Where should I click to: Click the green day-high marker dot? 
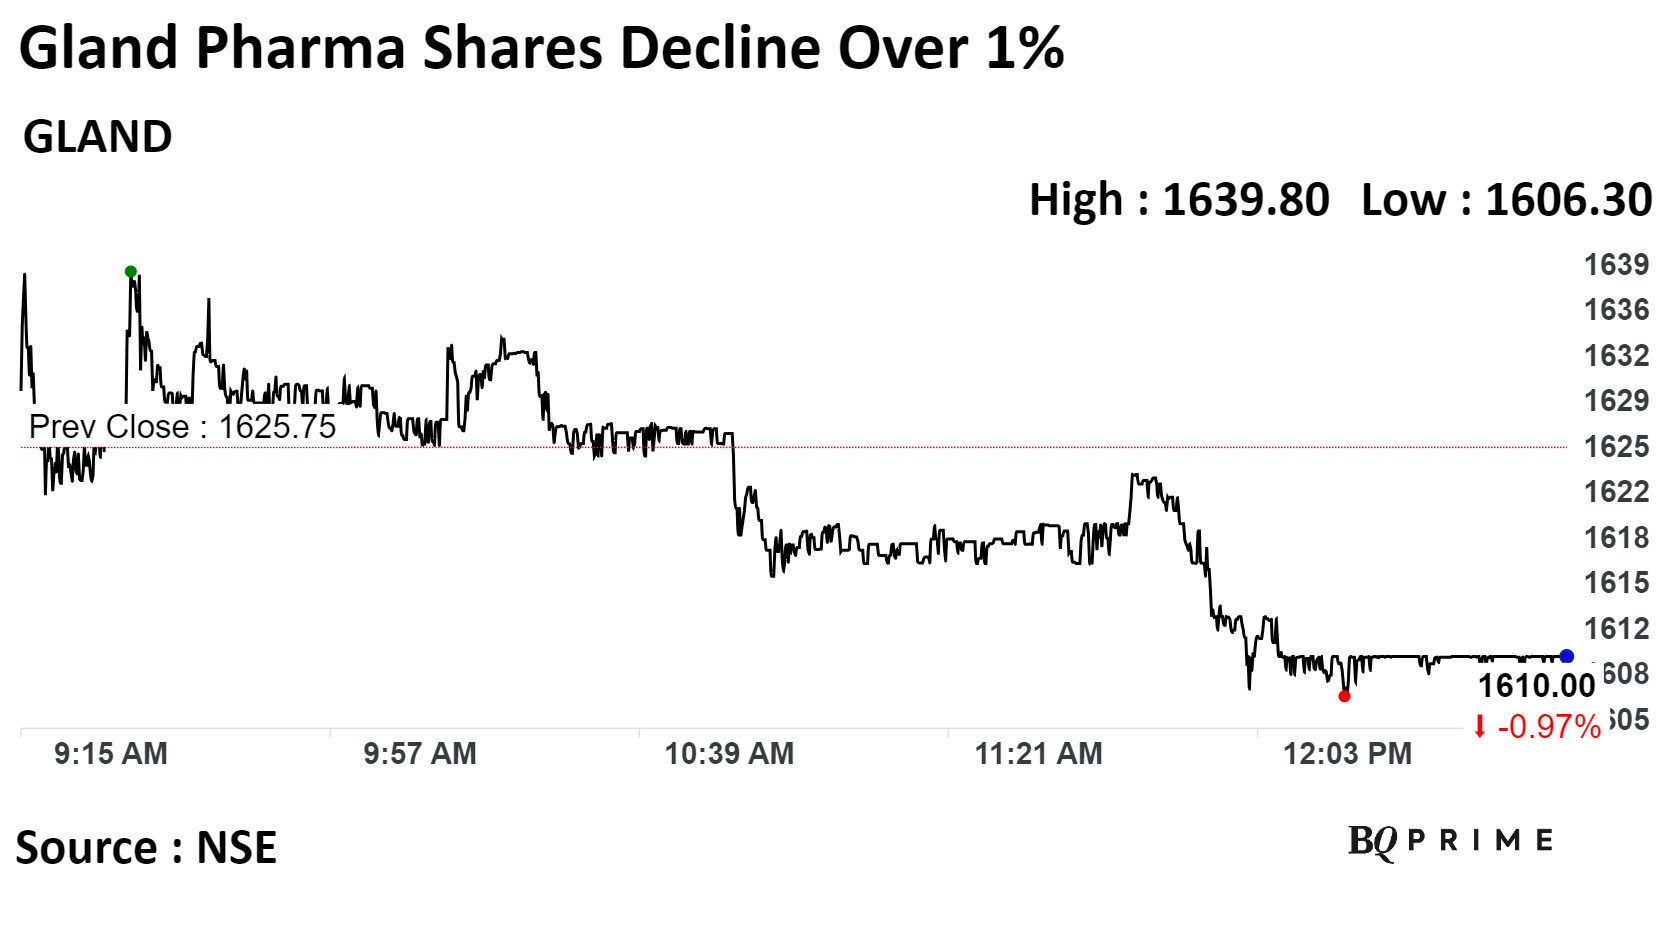pos(131,271)
